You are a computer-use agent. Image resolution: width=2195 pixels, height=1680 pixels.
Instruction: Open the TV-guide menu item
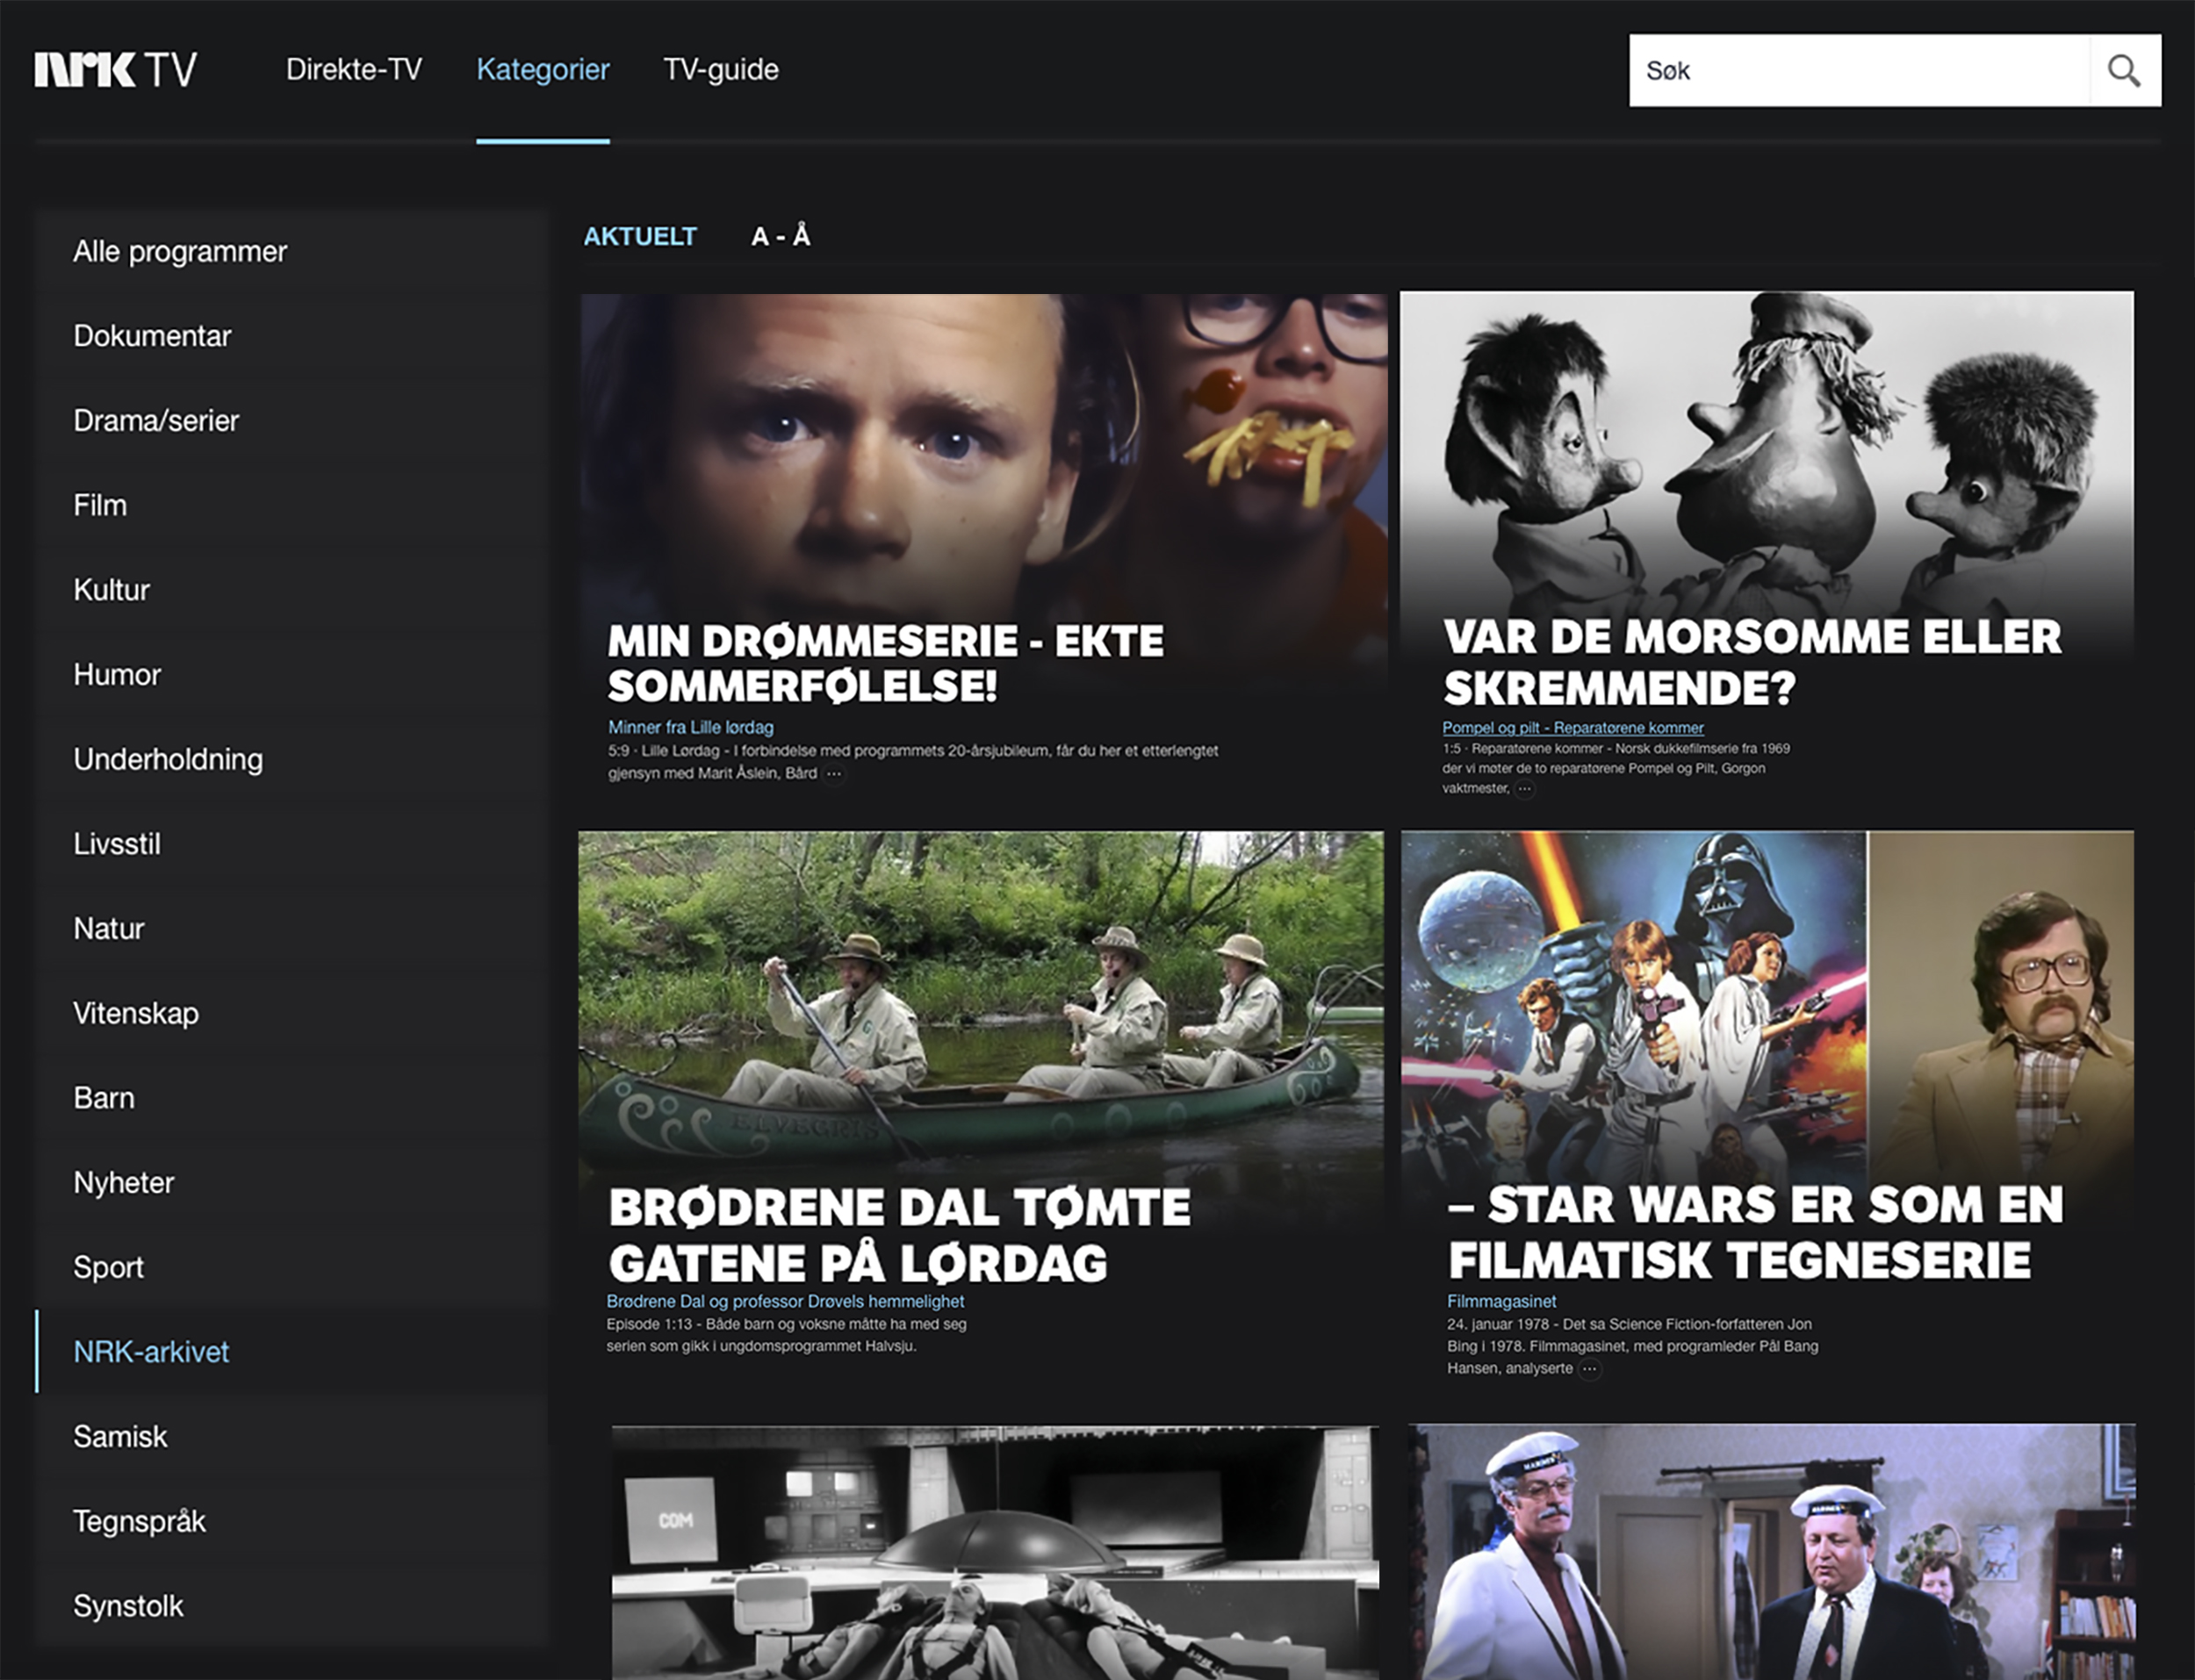click(x=721, y=69)
